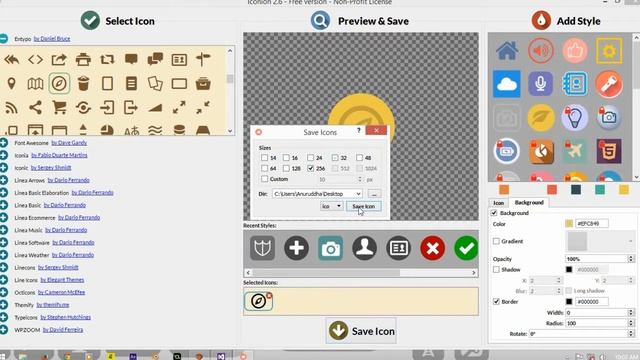Choose the green checkmark recent style

pyautogui.click(x=466, y=248)
